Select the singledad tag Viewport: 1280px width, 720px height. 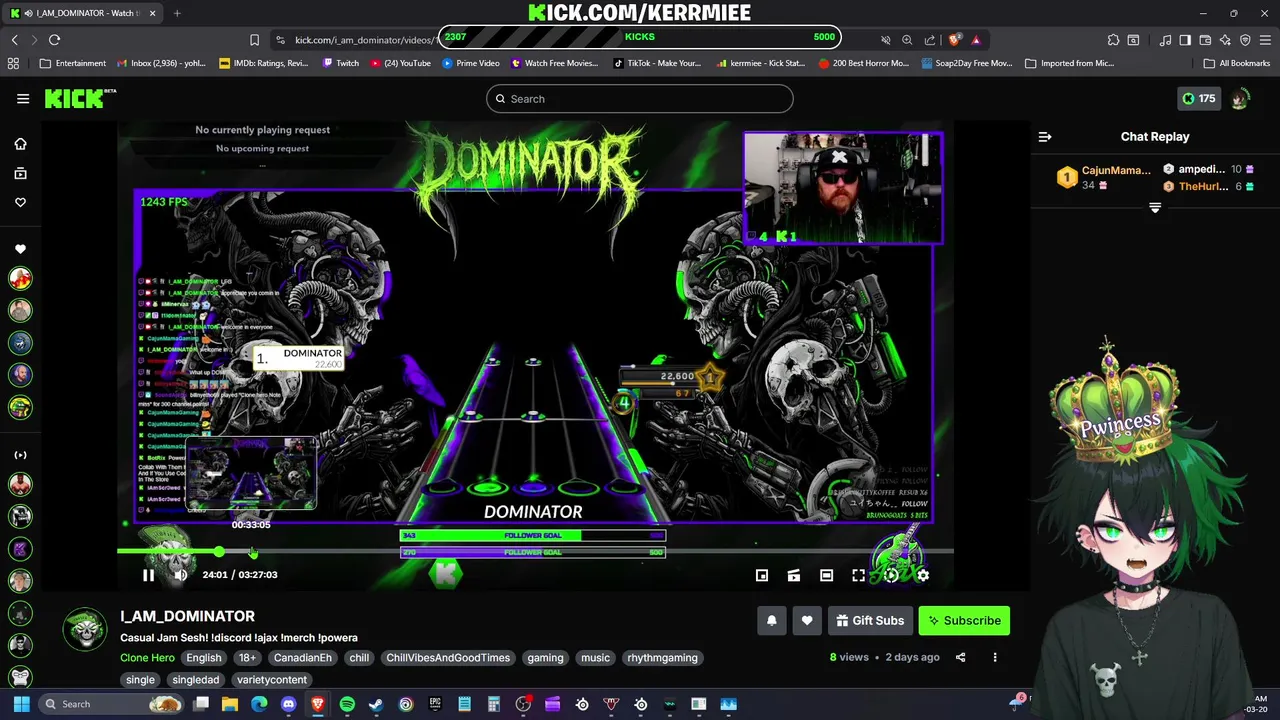tap(195, 680)
